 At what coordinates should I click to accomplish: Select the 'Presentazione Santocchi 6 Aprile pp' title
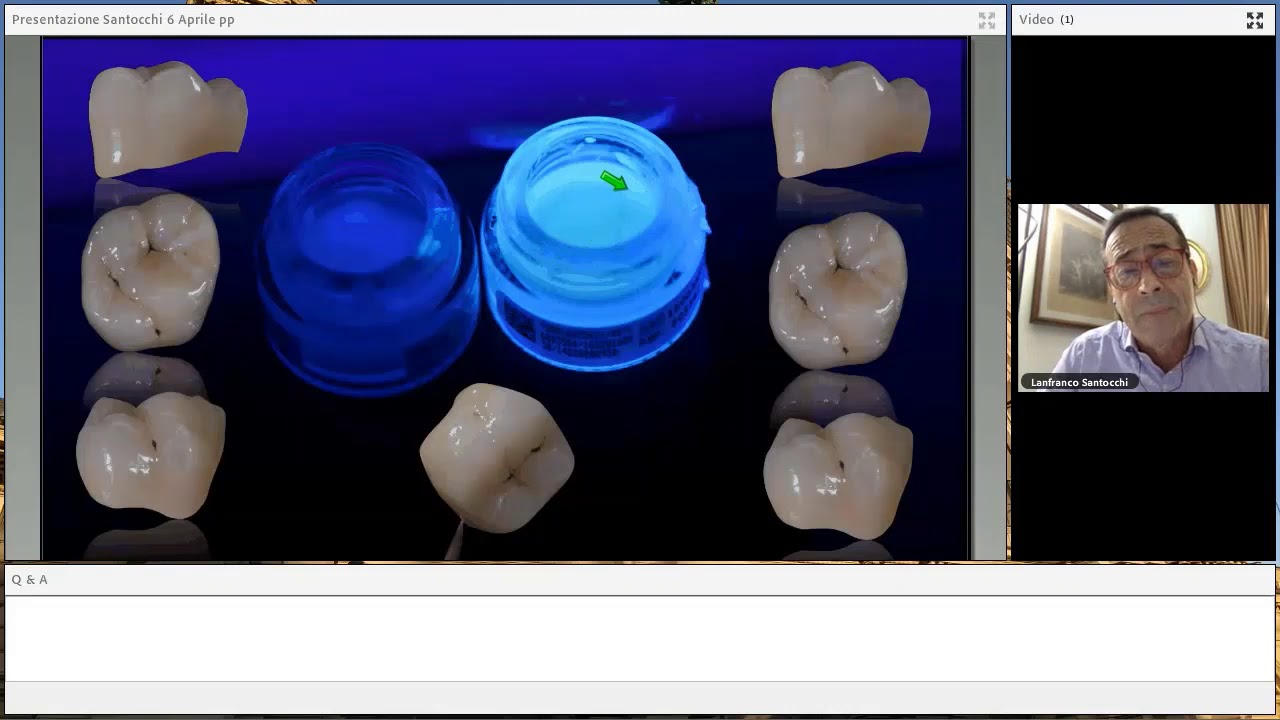tap(123, 20)
